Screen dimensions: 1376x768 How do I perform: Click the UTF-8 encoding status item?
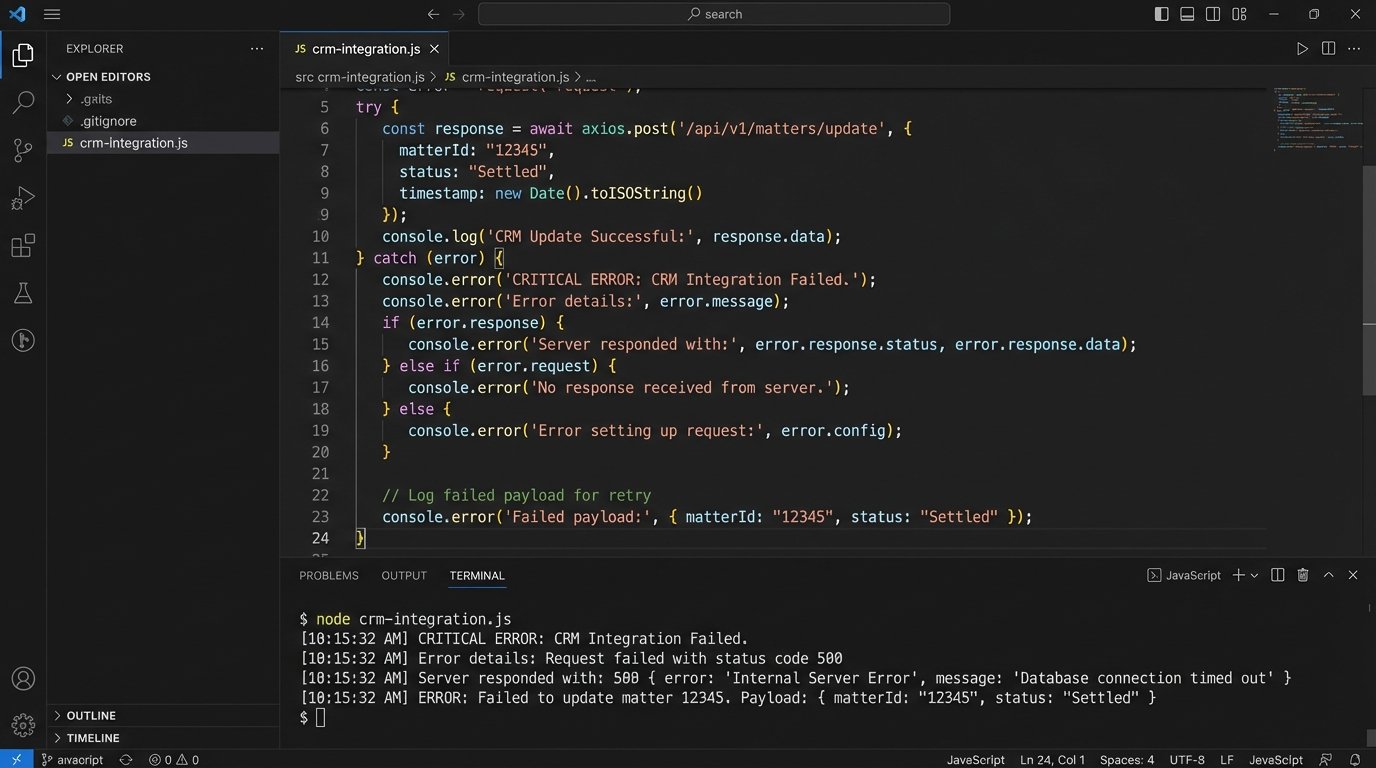tap(1187, 760)
